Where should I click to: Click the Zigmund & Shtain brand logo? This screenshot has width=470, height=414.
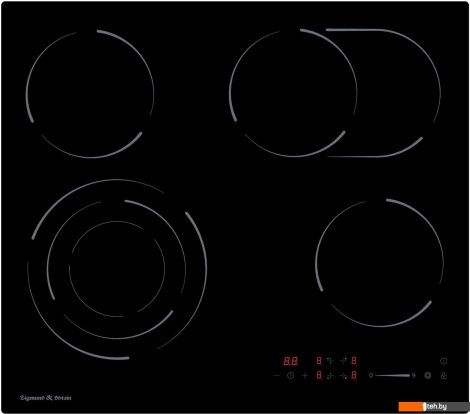[x=46, y=398]
